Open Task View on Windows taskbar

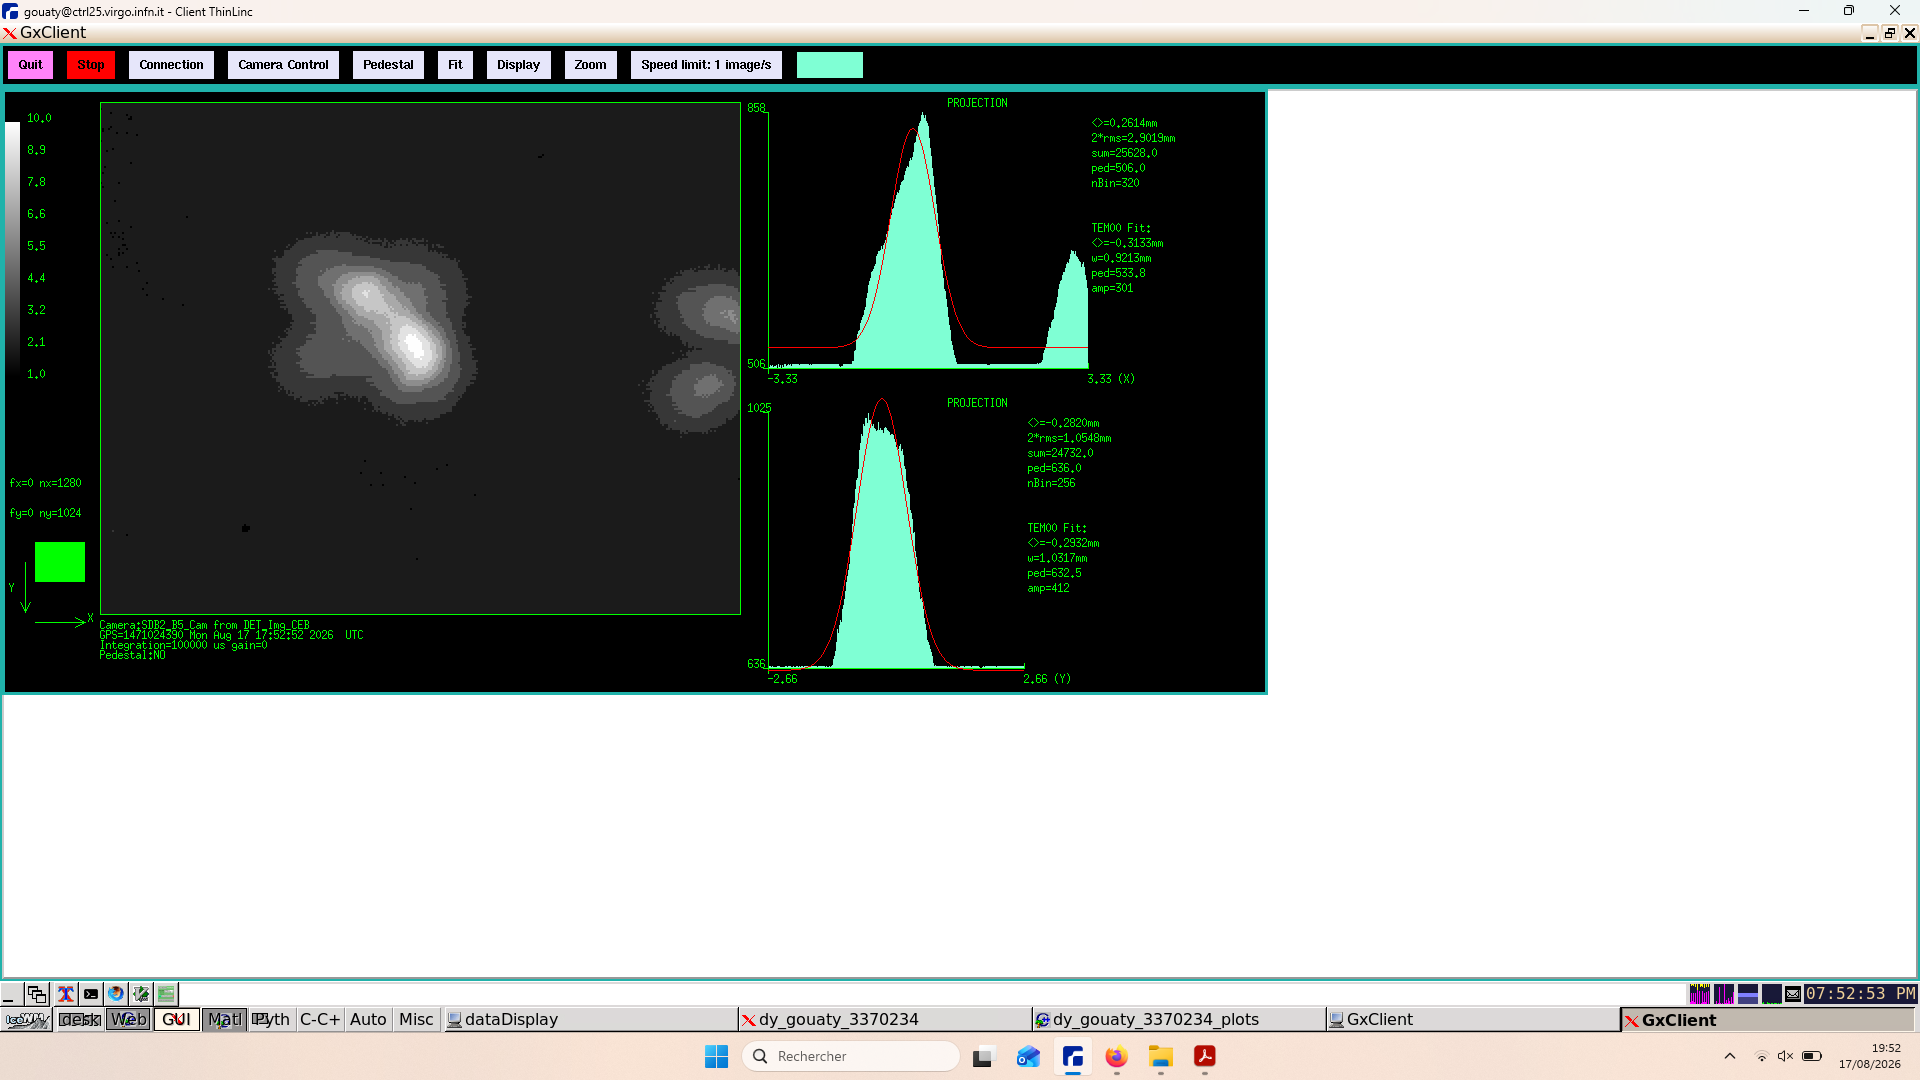984,1056
